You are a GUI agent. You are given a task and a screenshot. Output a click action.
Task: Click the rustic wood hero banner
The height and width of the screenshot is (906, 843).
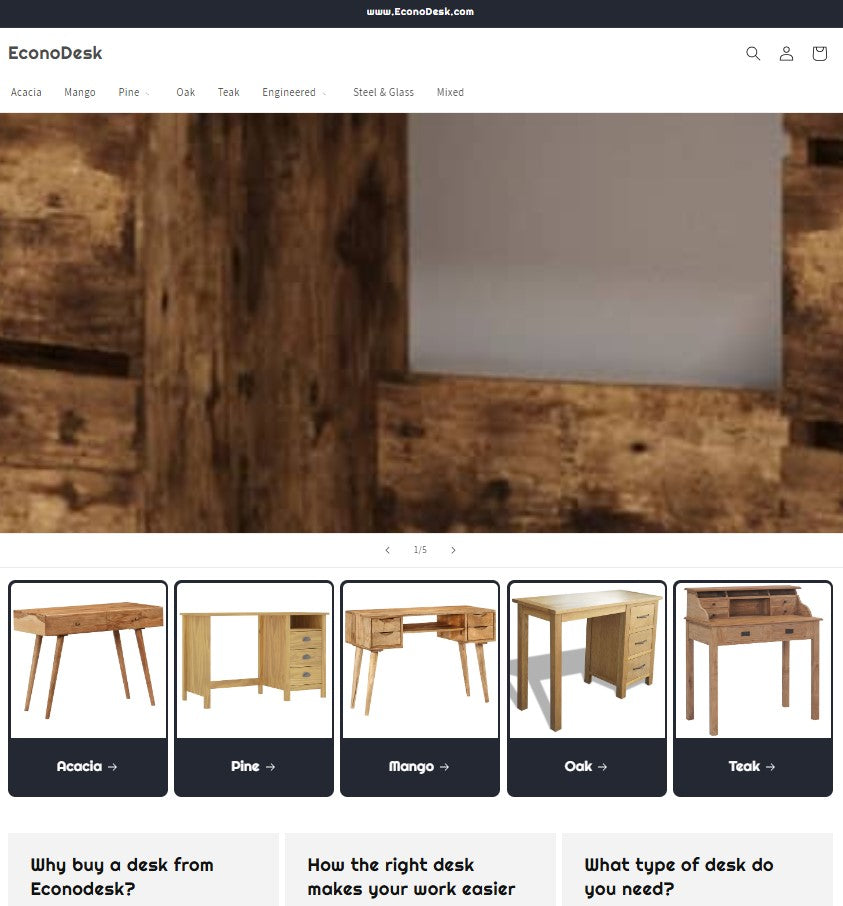tap(421, 322)
